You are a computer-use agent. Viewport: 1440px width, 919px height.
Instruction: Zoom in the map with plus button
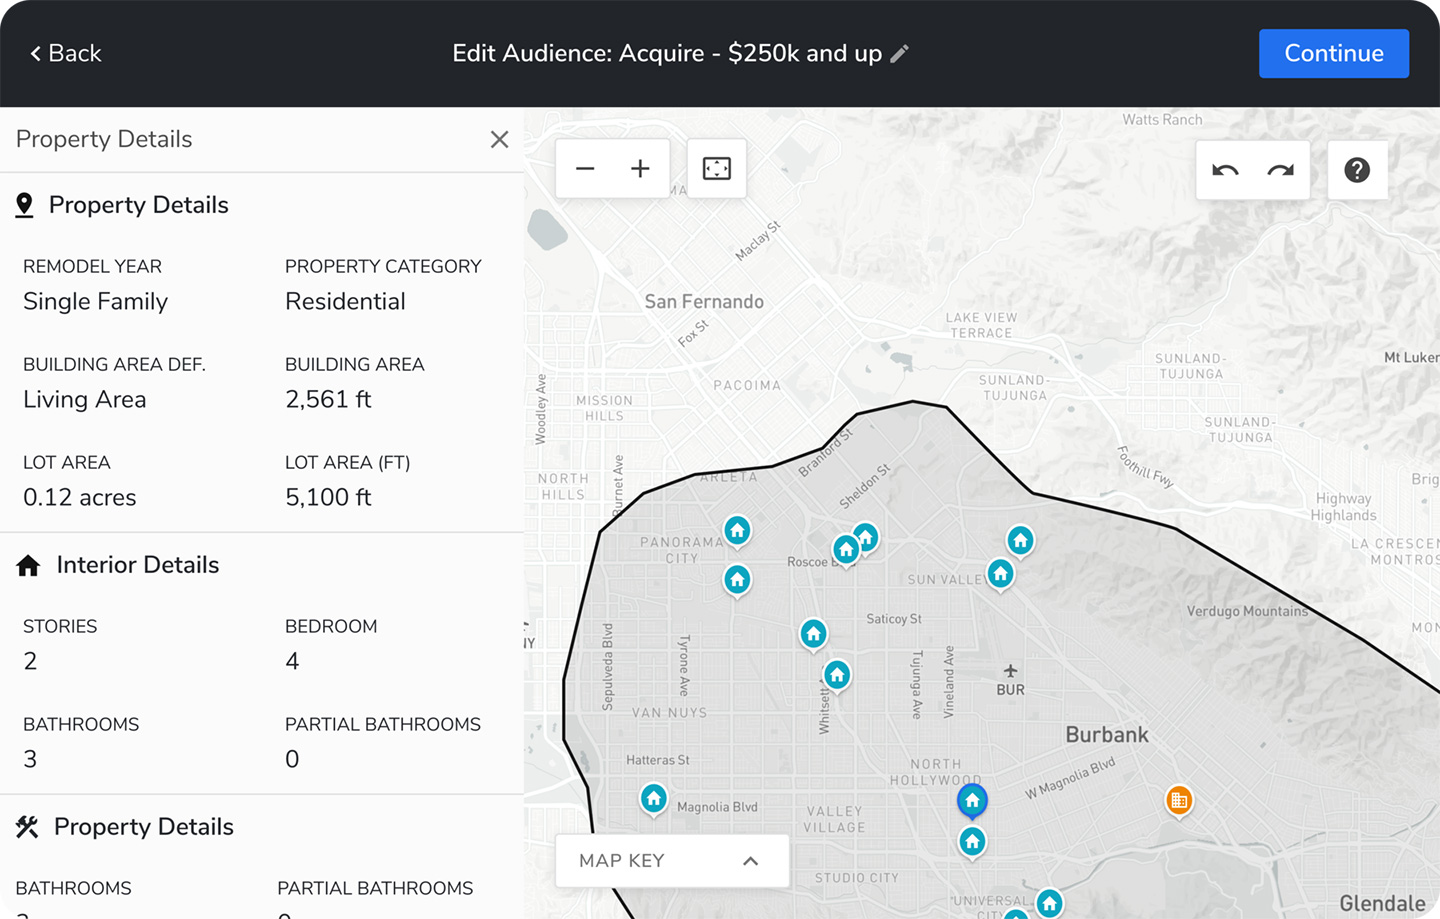[640, 169]
